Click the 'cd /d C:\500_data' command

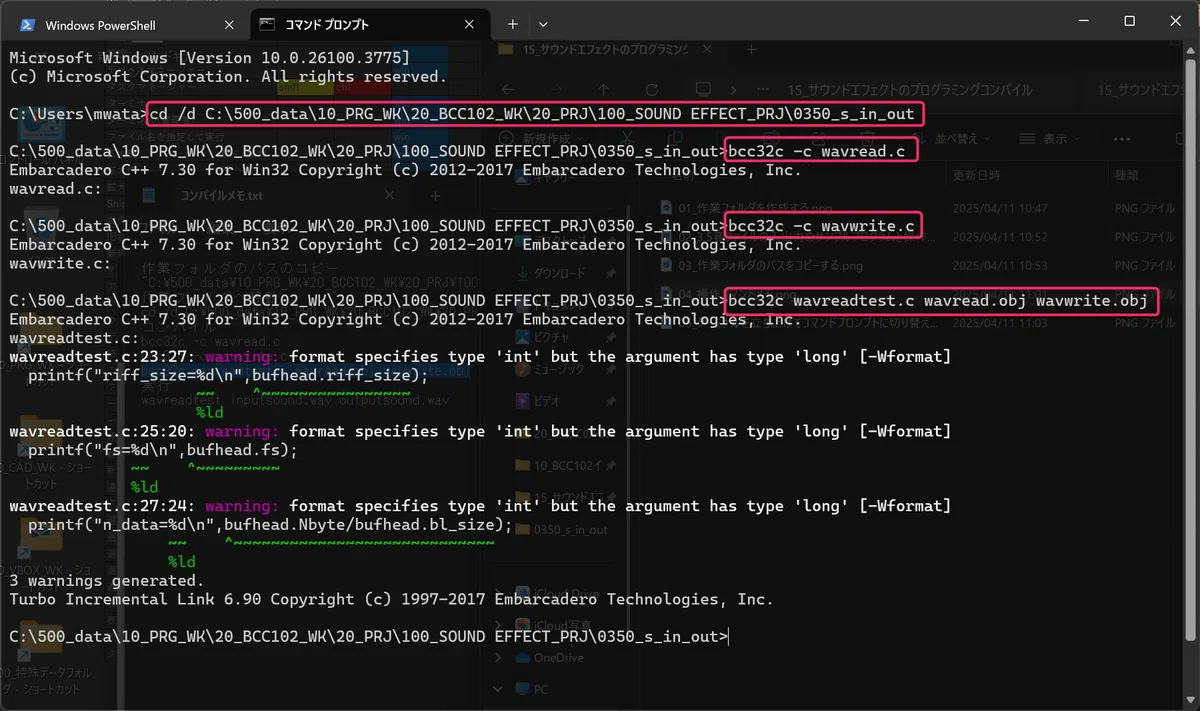pos(535,114)
